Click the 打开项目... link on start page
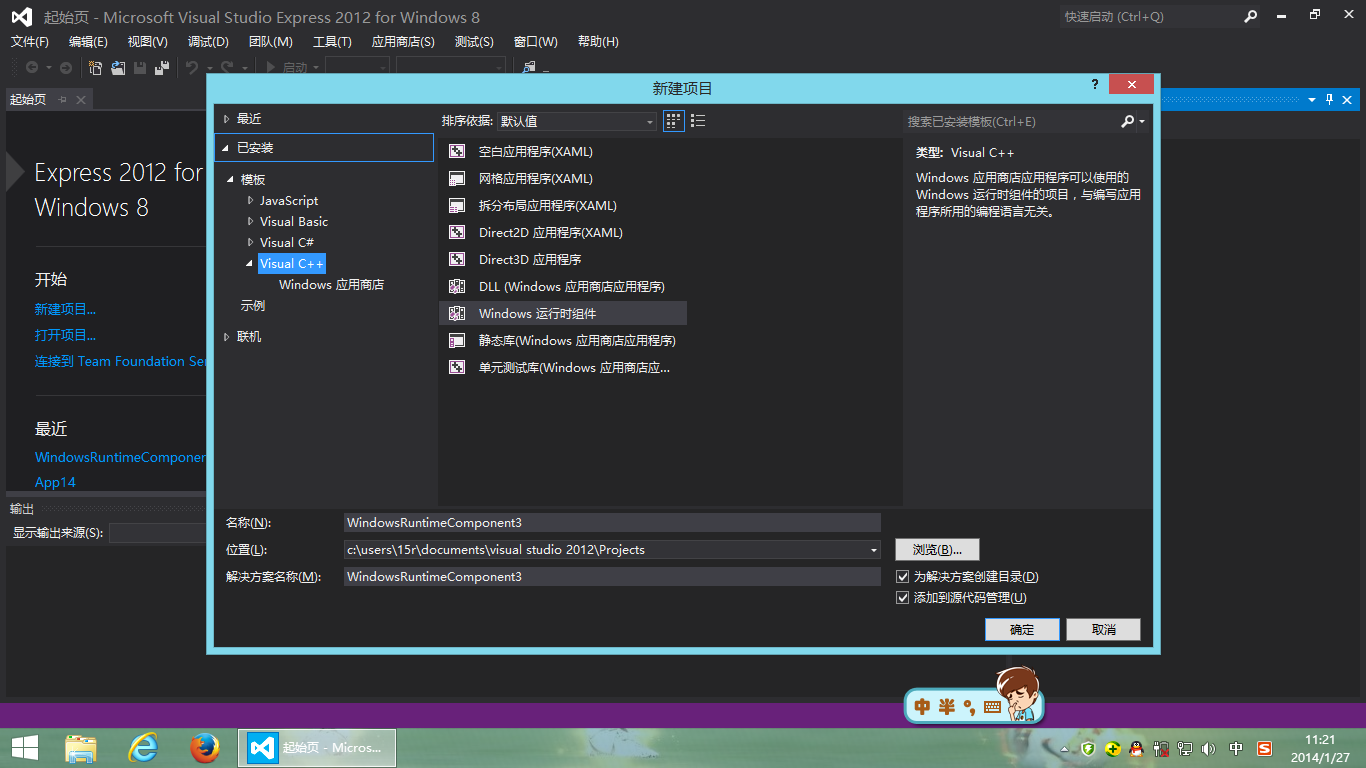 66,335
